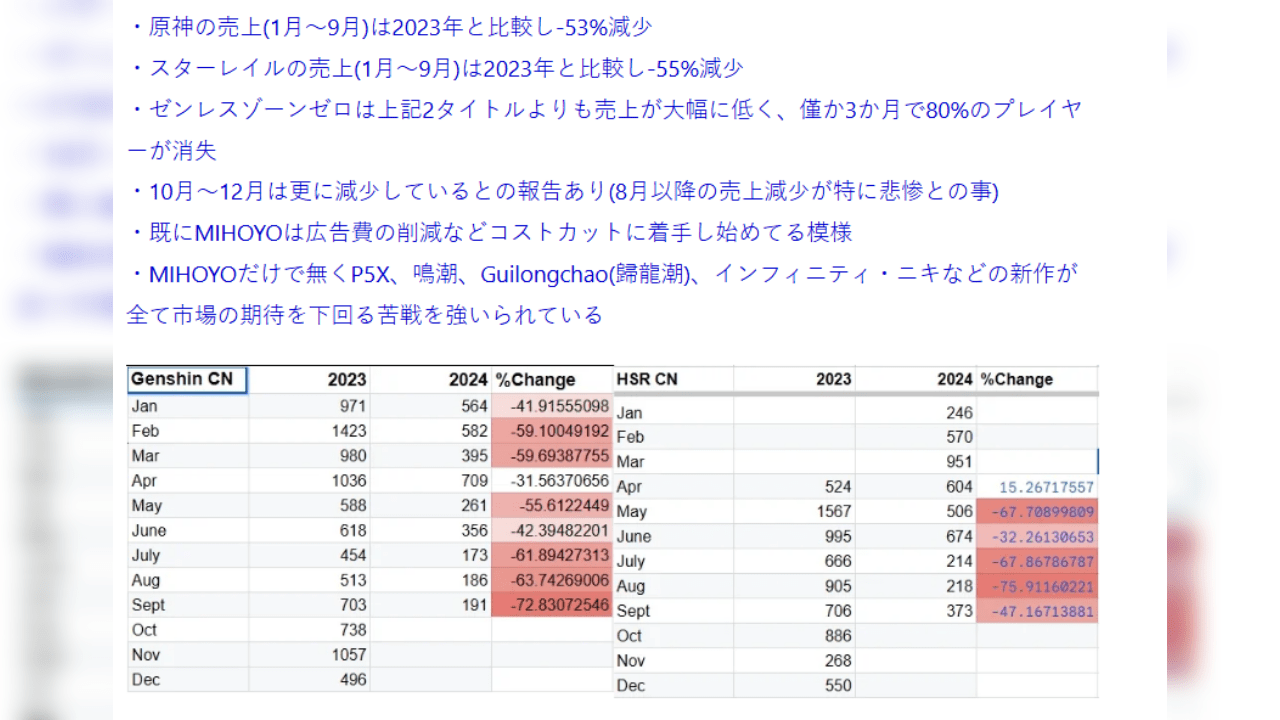
Task: Select the cell showing -41.91555098
Action: [552, 406]
